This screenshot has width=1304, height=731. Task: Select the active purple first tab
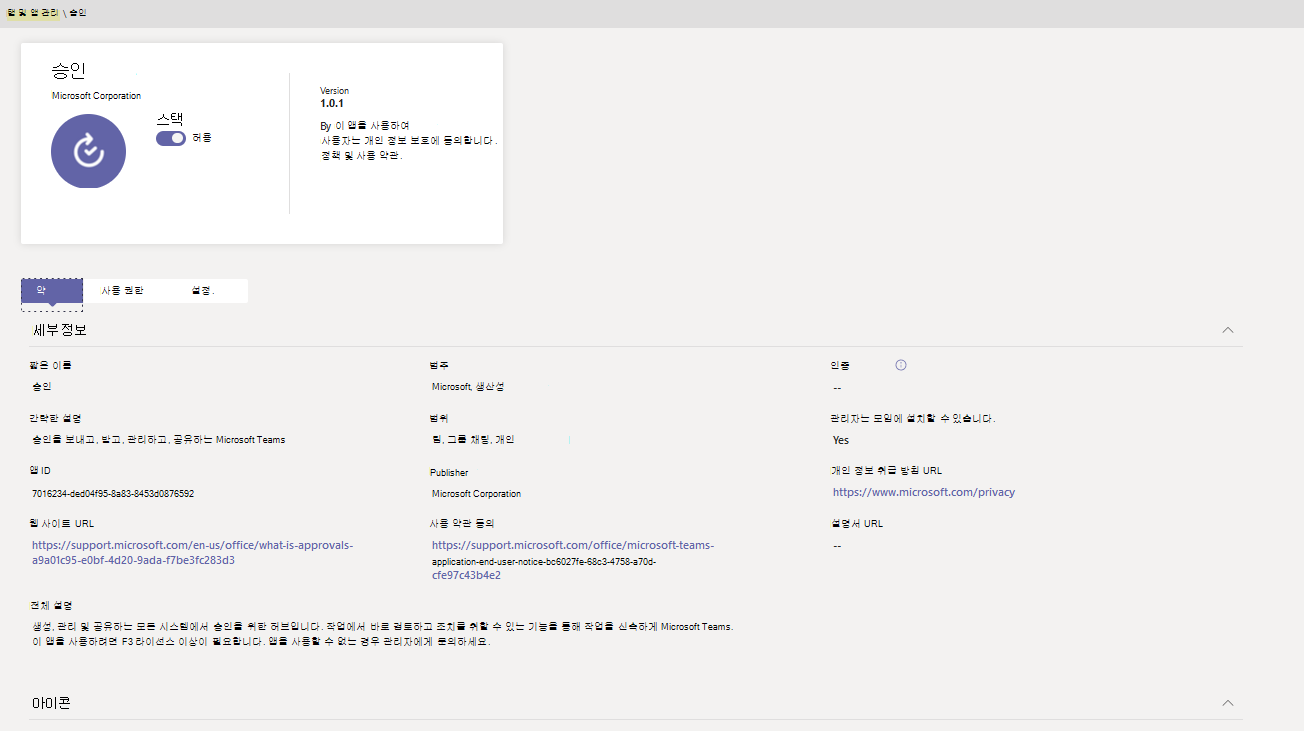(52, 291)
